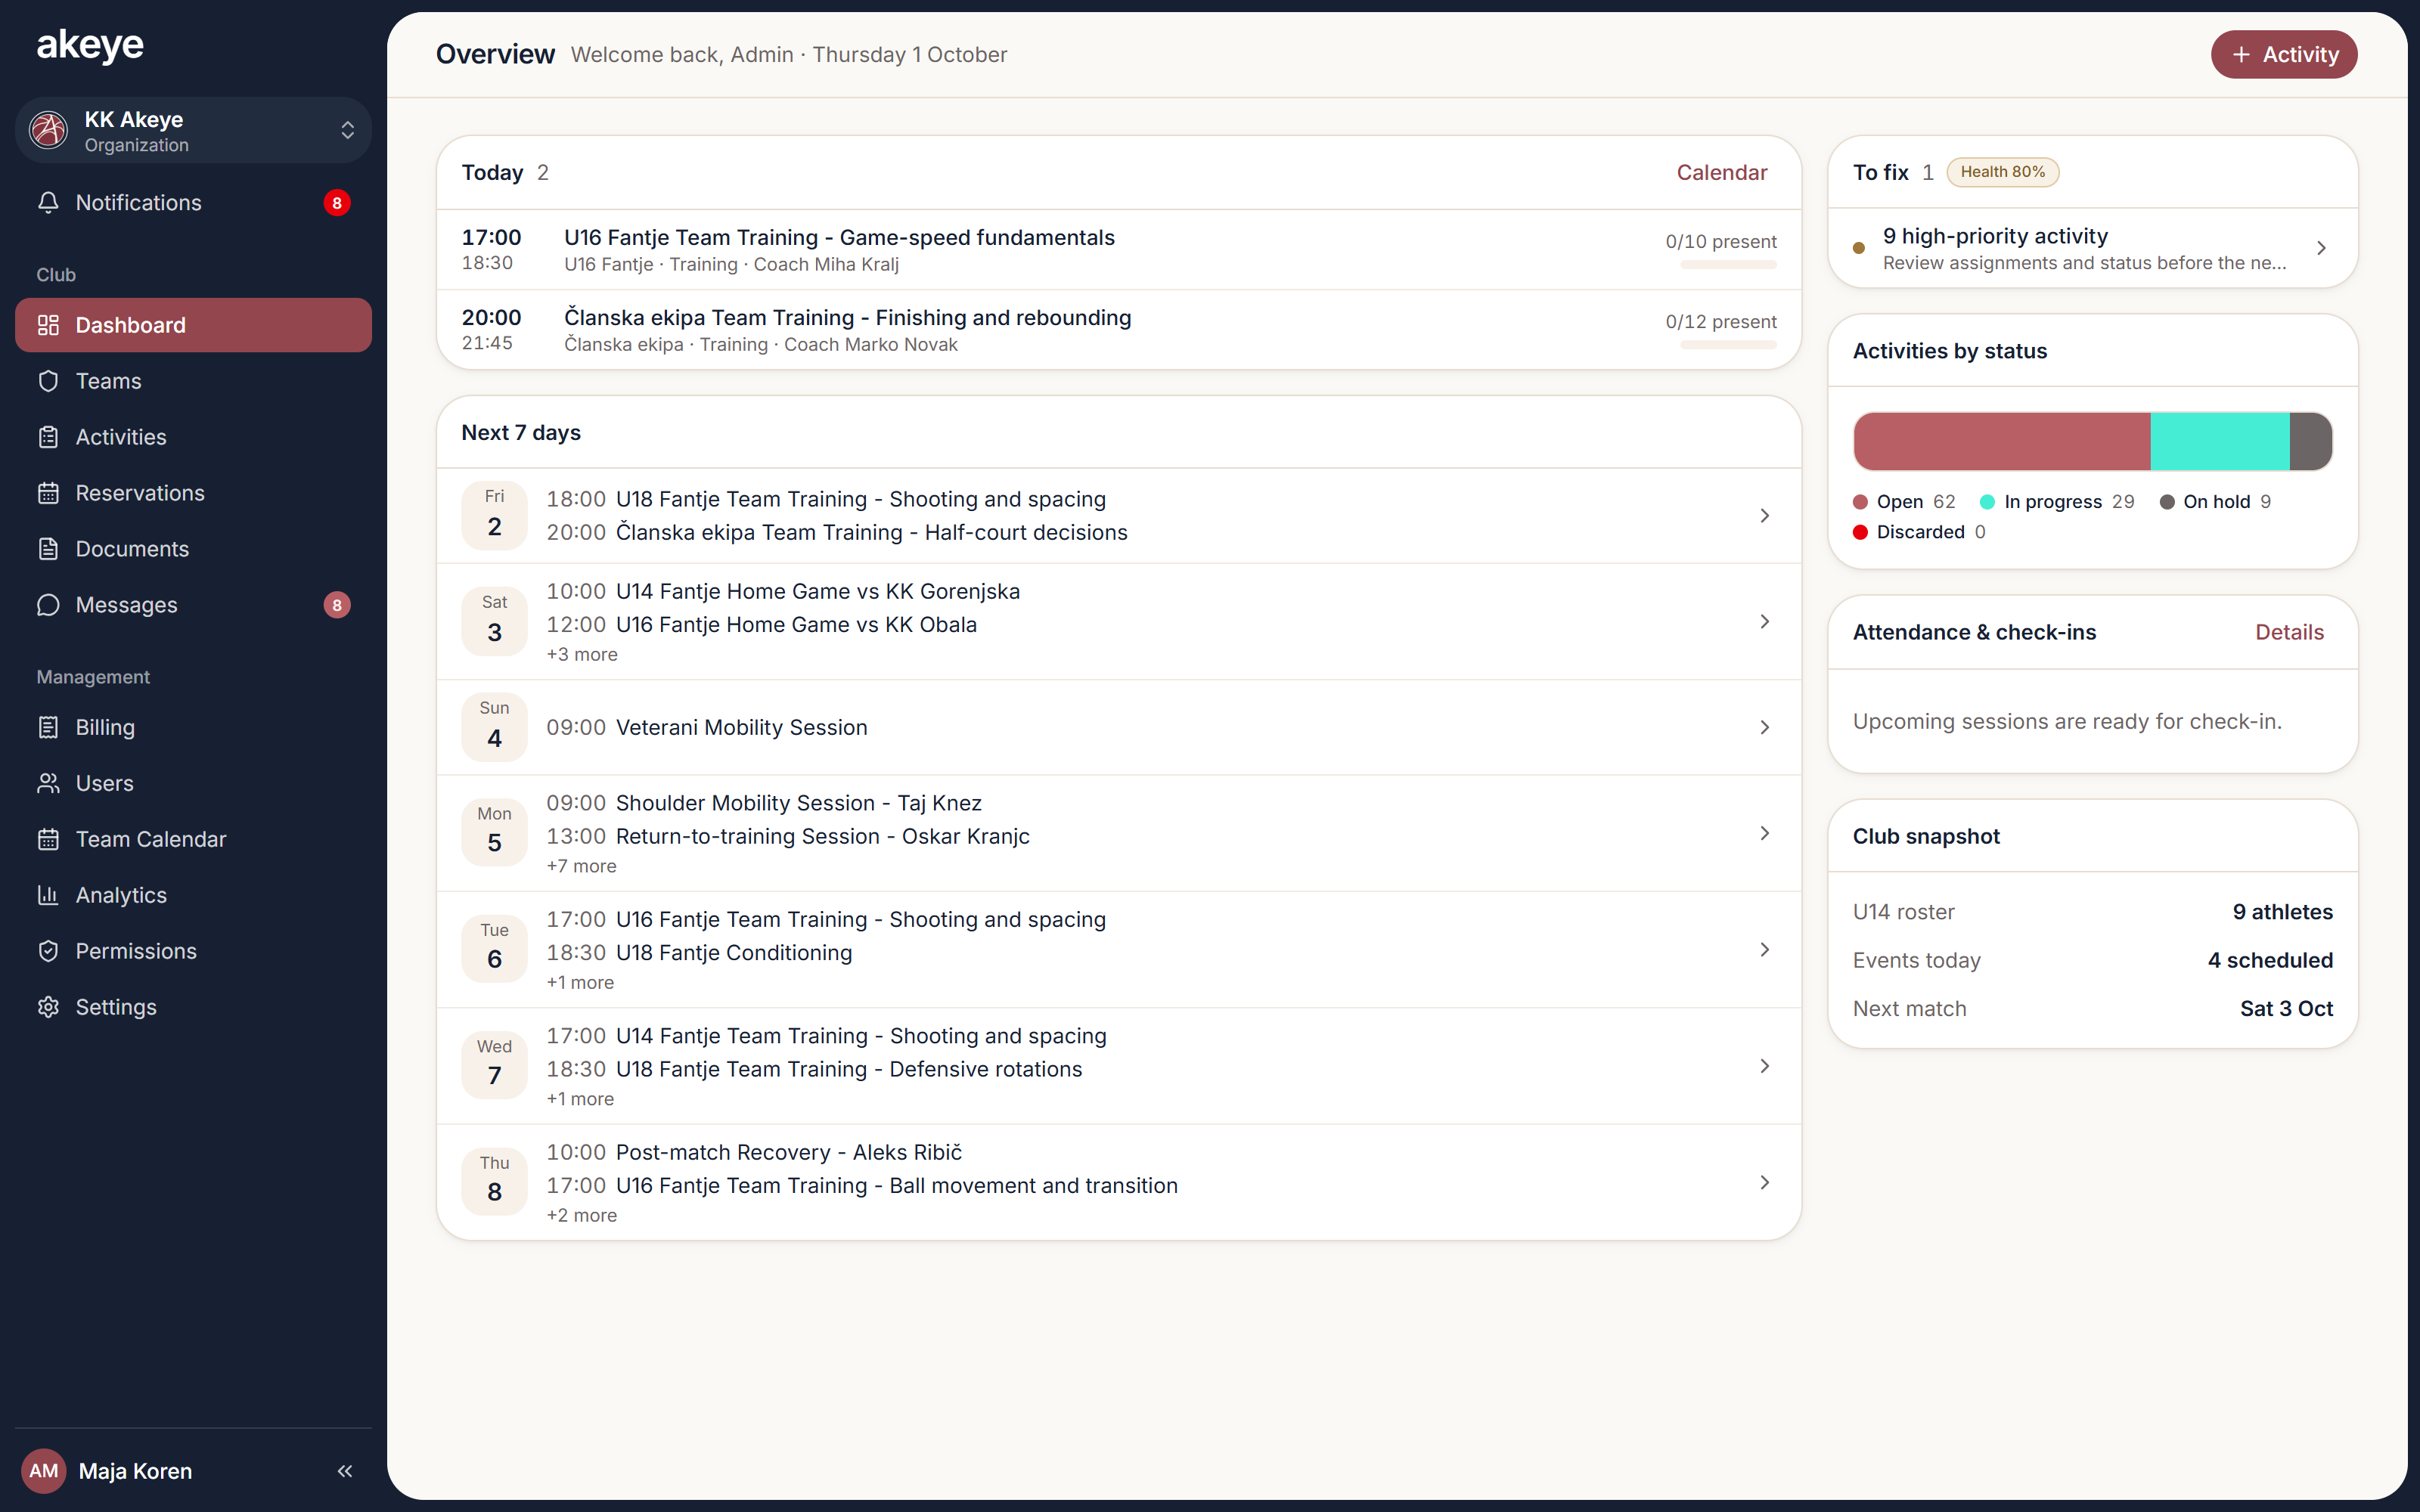Screen dimensions: 2420x1512
Task: Expand the Tue 6 day row chevron
Action: 1764,950
